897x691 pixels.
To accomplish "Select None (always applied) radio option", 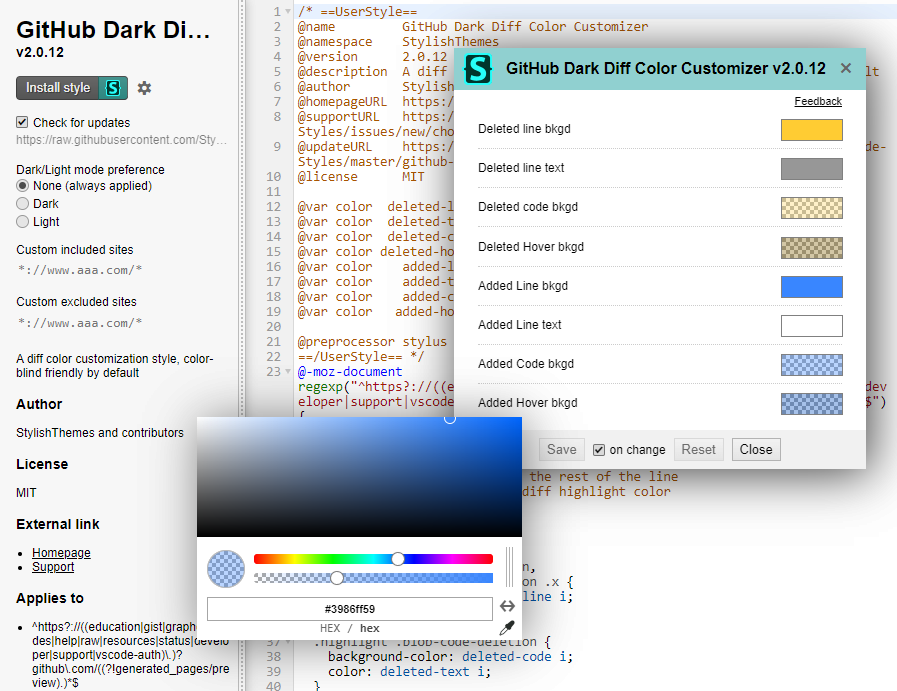I will [22, 185].
